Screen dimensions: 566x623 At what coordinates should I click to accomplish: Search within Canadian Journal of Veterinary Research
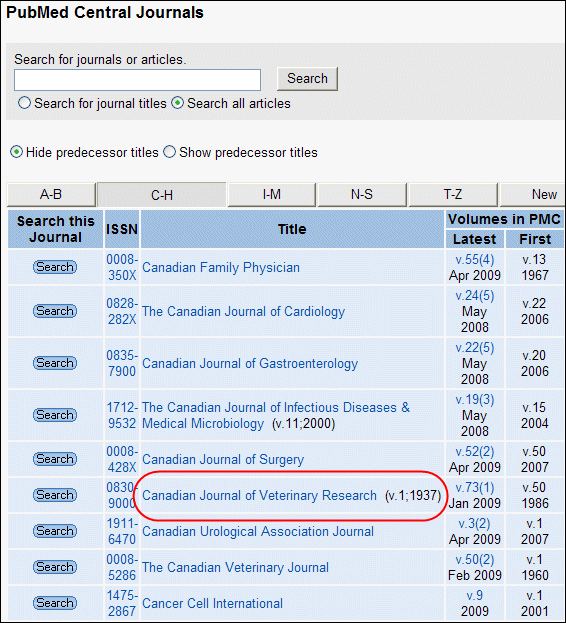point(55,495)
